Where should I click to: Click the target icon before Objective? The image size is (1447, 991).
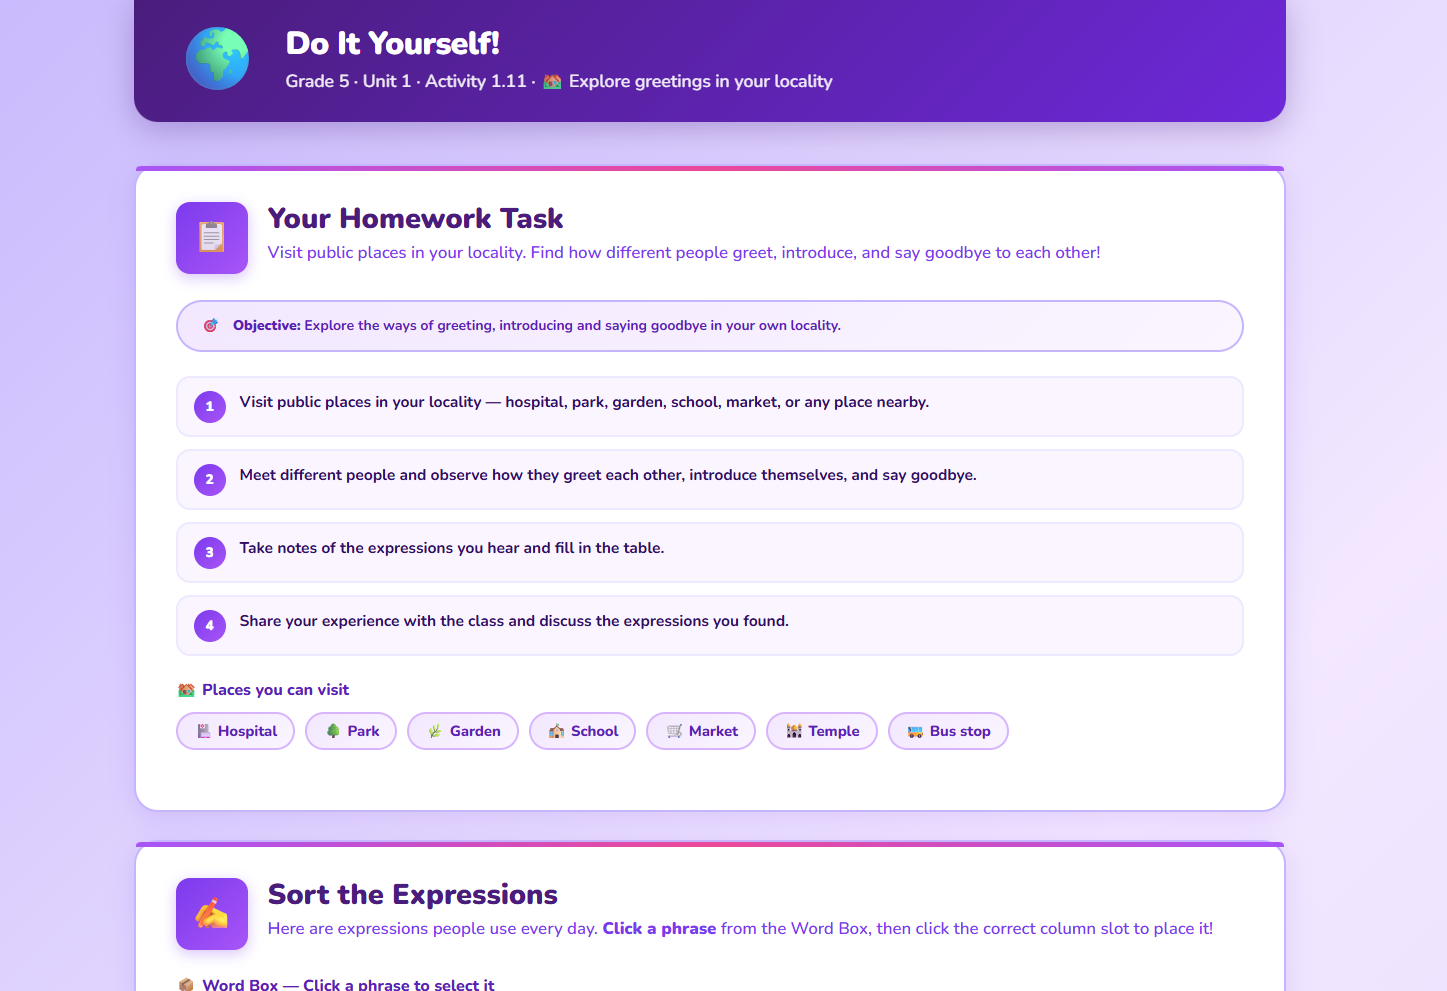[x=210, y=326]
